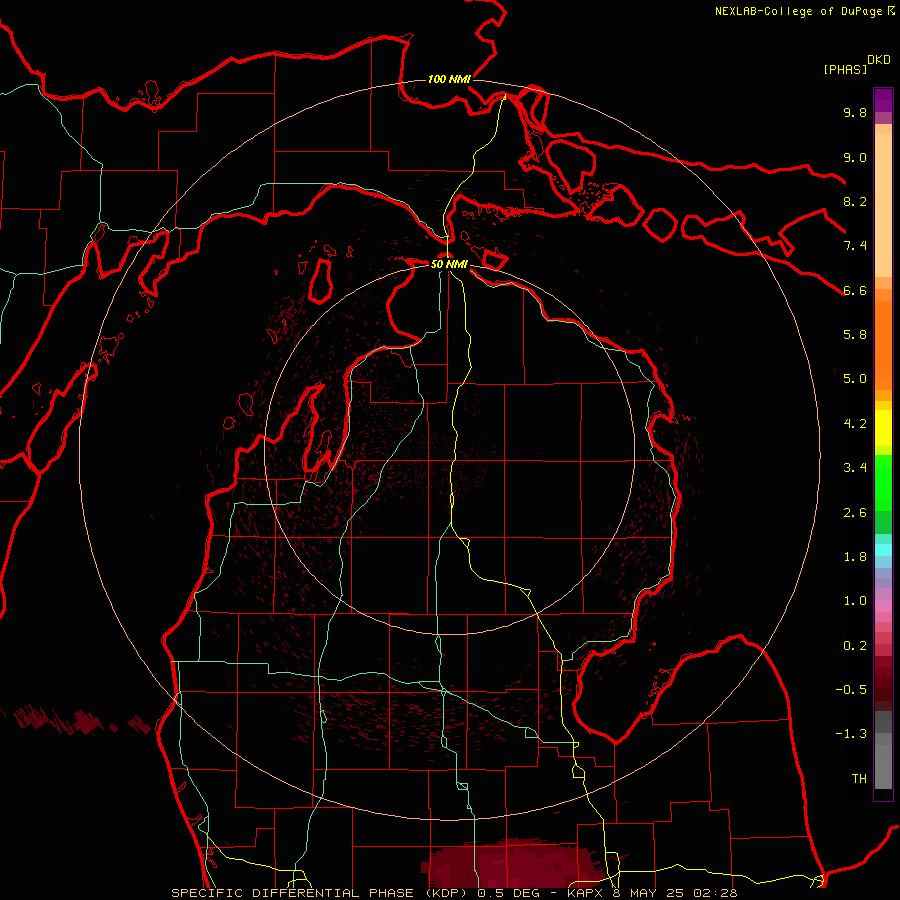
Task: Select the 4.2 legend value
Action: 855,424
